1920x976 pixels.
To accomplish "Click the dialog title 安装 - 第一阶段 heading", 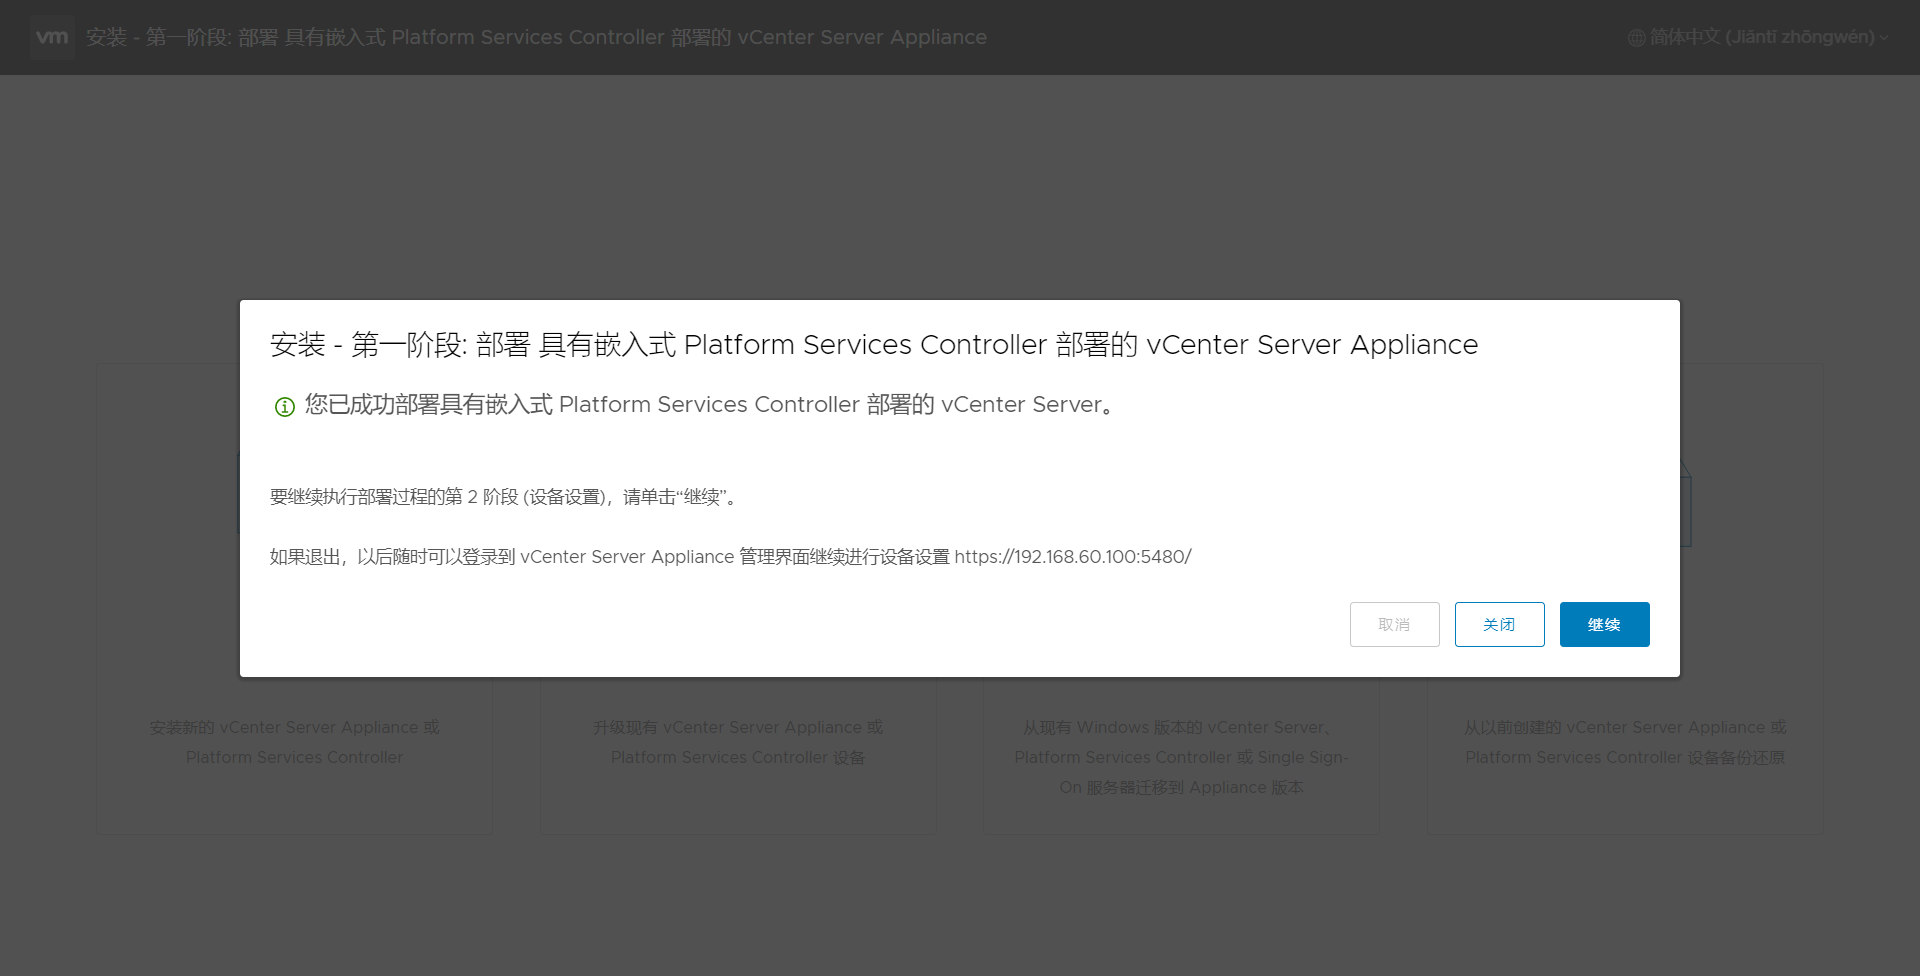I will point(874,345).
